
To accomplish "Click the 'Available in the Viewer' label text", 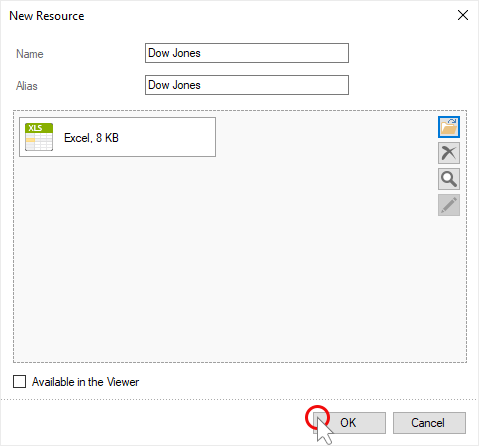I will (85, 382).
